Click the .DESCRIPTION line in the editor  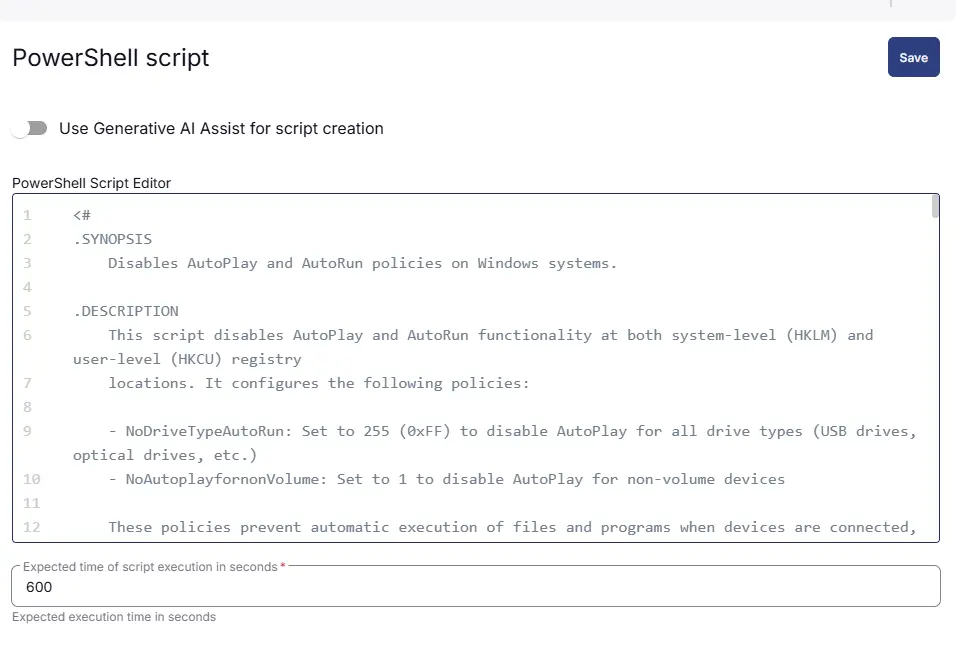[x=126, y=311]
